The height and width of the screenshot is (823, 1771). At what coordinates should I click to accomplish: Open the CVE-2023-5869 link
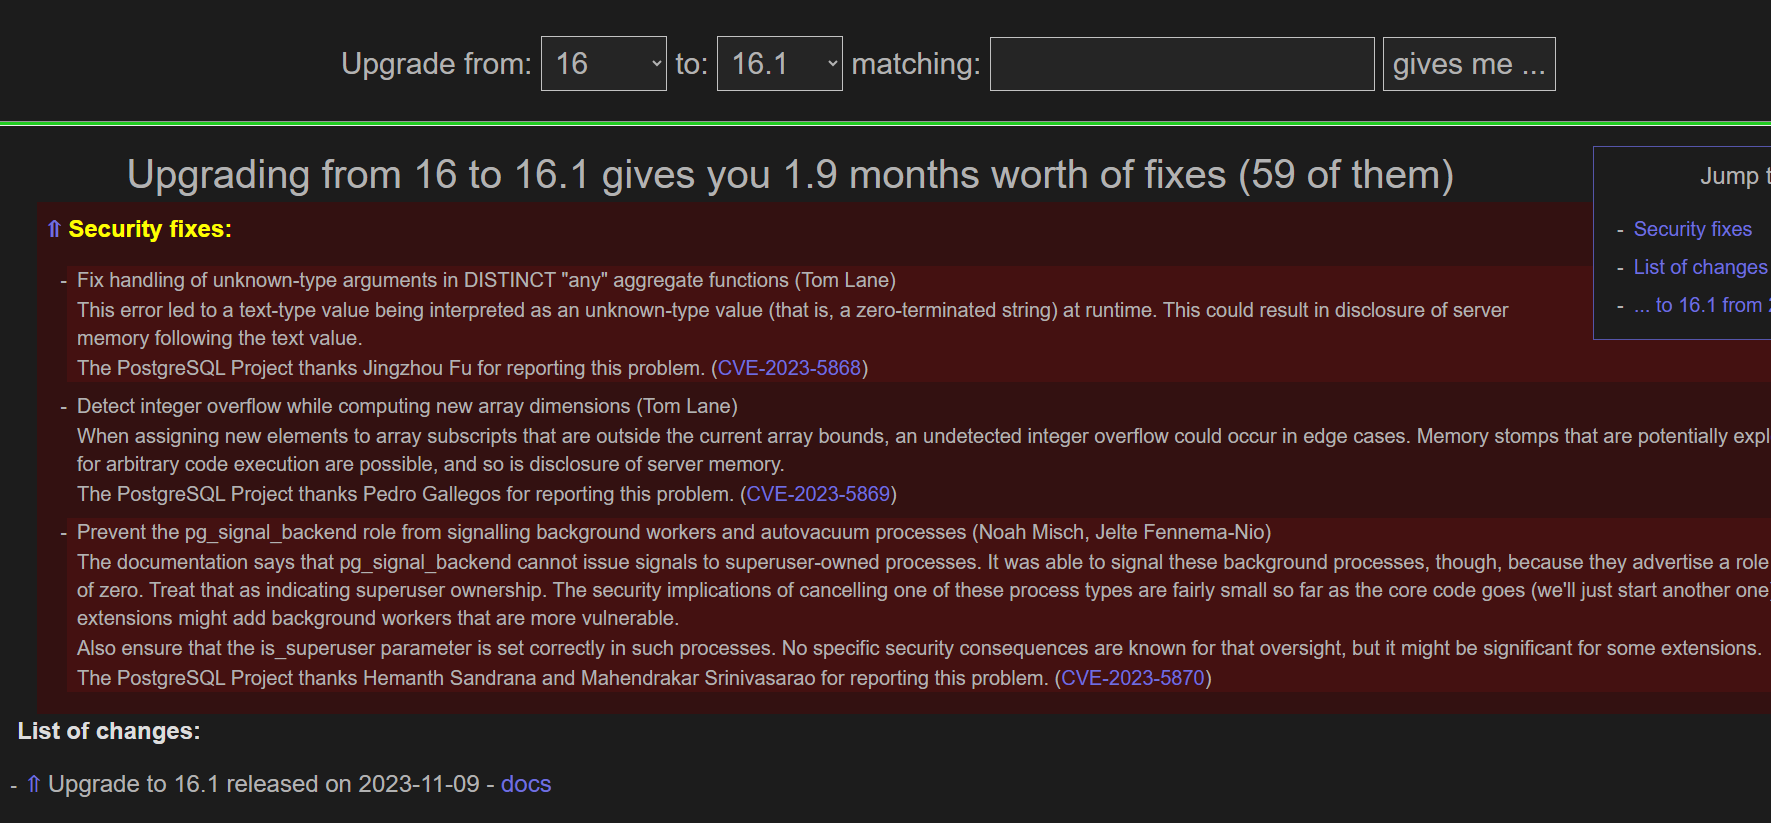pyautogui.click(x=818, y=494)
